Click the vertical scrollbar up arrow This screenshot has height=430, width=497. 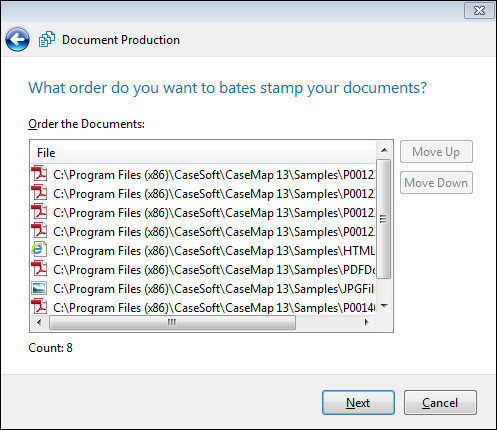(384, 150)
